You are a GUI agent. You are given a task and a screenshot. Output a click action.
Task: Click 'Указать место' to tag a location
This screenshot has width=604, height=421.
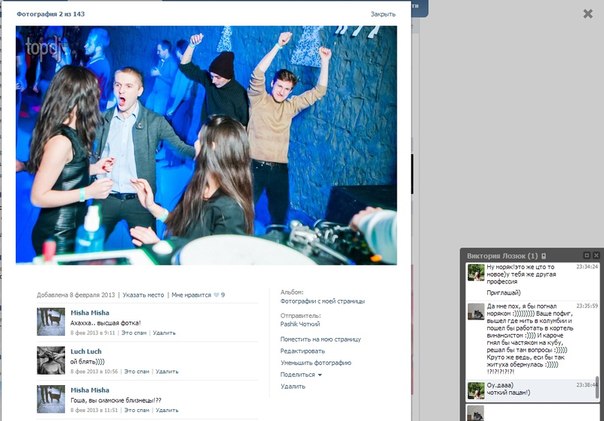(x=143, y=295)
